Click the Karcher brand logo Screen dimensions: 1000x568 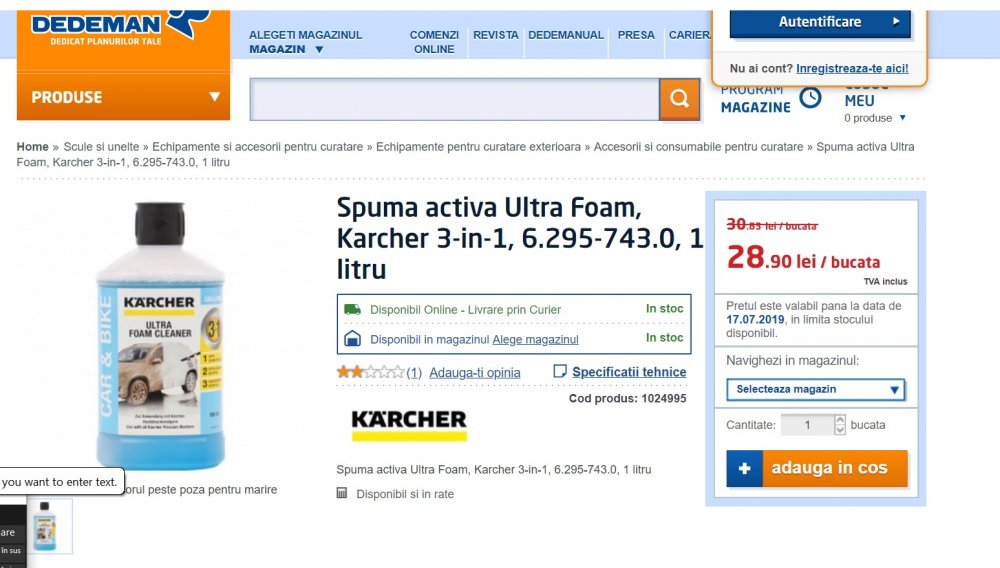[x=409, y=425]
